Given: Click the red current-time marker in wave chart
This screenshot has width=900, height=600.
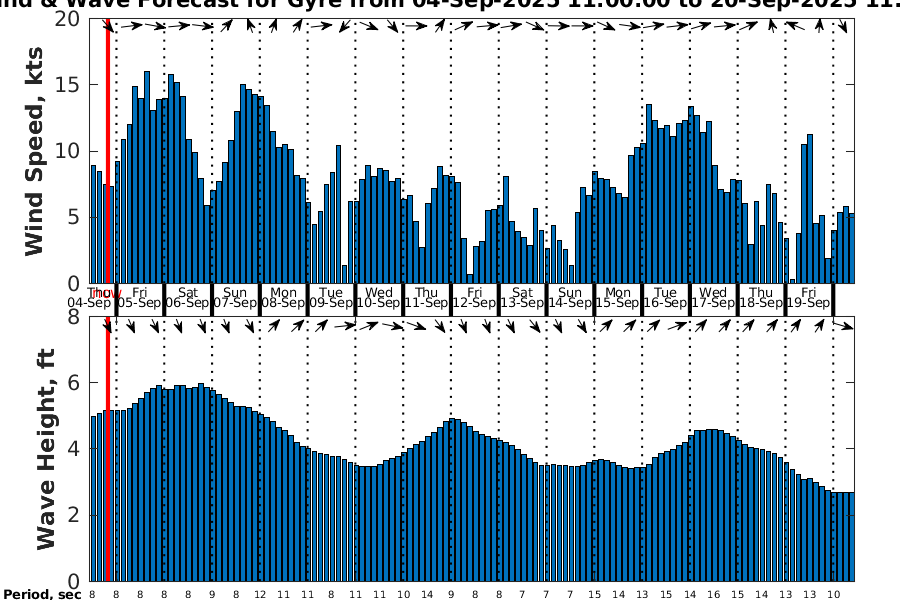Looking at the screenshot, I should (x=107, y=448).
